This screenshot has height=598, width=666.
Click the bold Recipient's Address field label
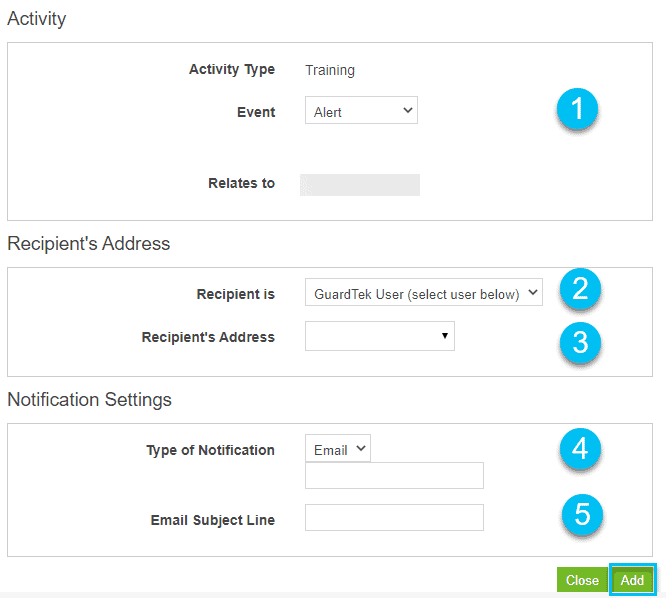(208, 337)
